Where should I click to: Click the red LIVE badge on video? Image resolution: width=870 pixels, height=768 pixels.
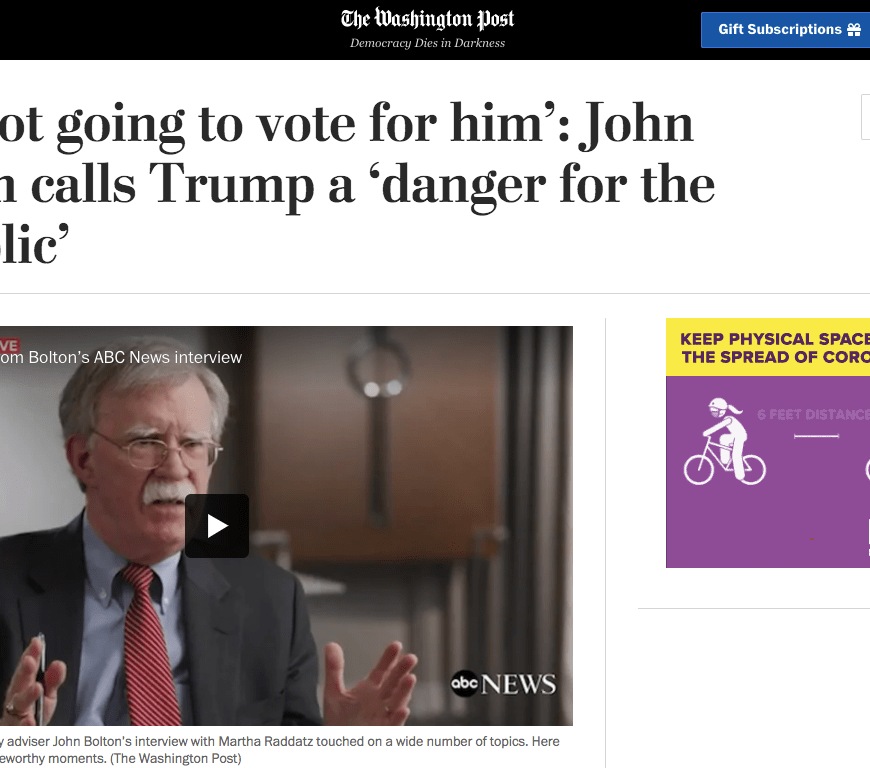9,346
